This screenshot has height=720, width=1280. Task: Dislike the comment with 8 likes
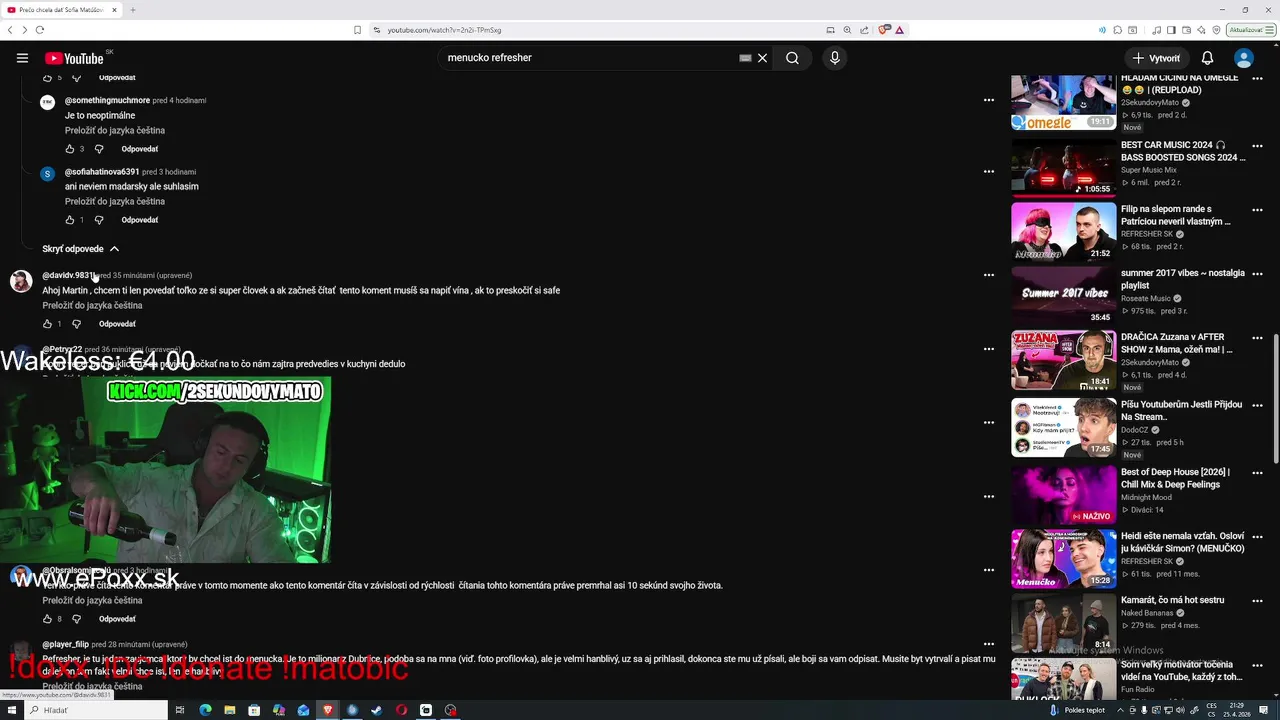(x=76, y=619)
